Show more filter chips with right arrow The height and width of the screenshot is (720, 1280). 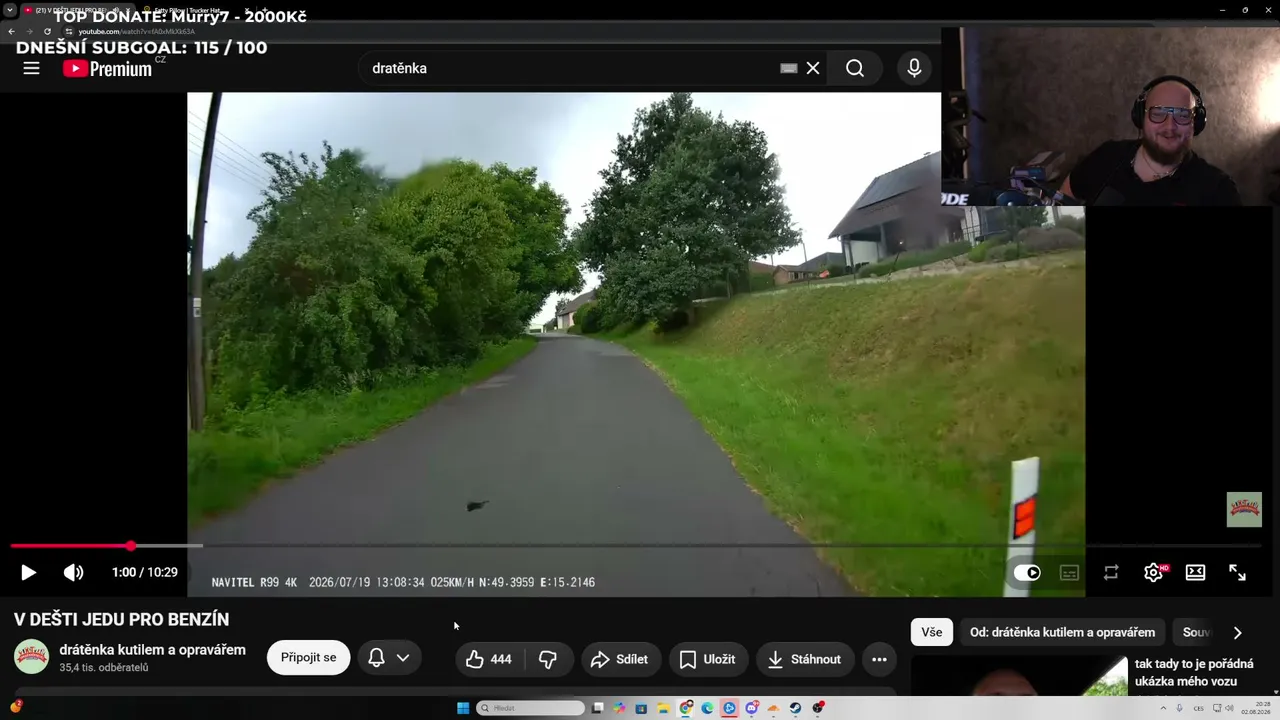1237,632
